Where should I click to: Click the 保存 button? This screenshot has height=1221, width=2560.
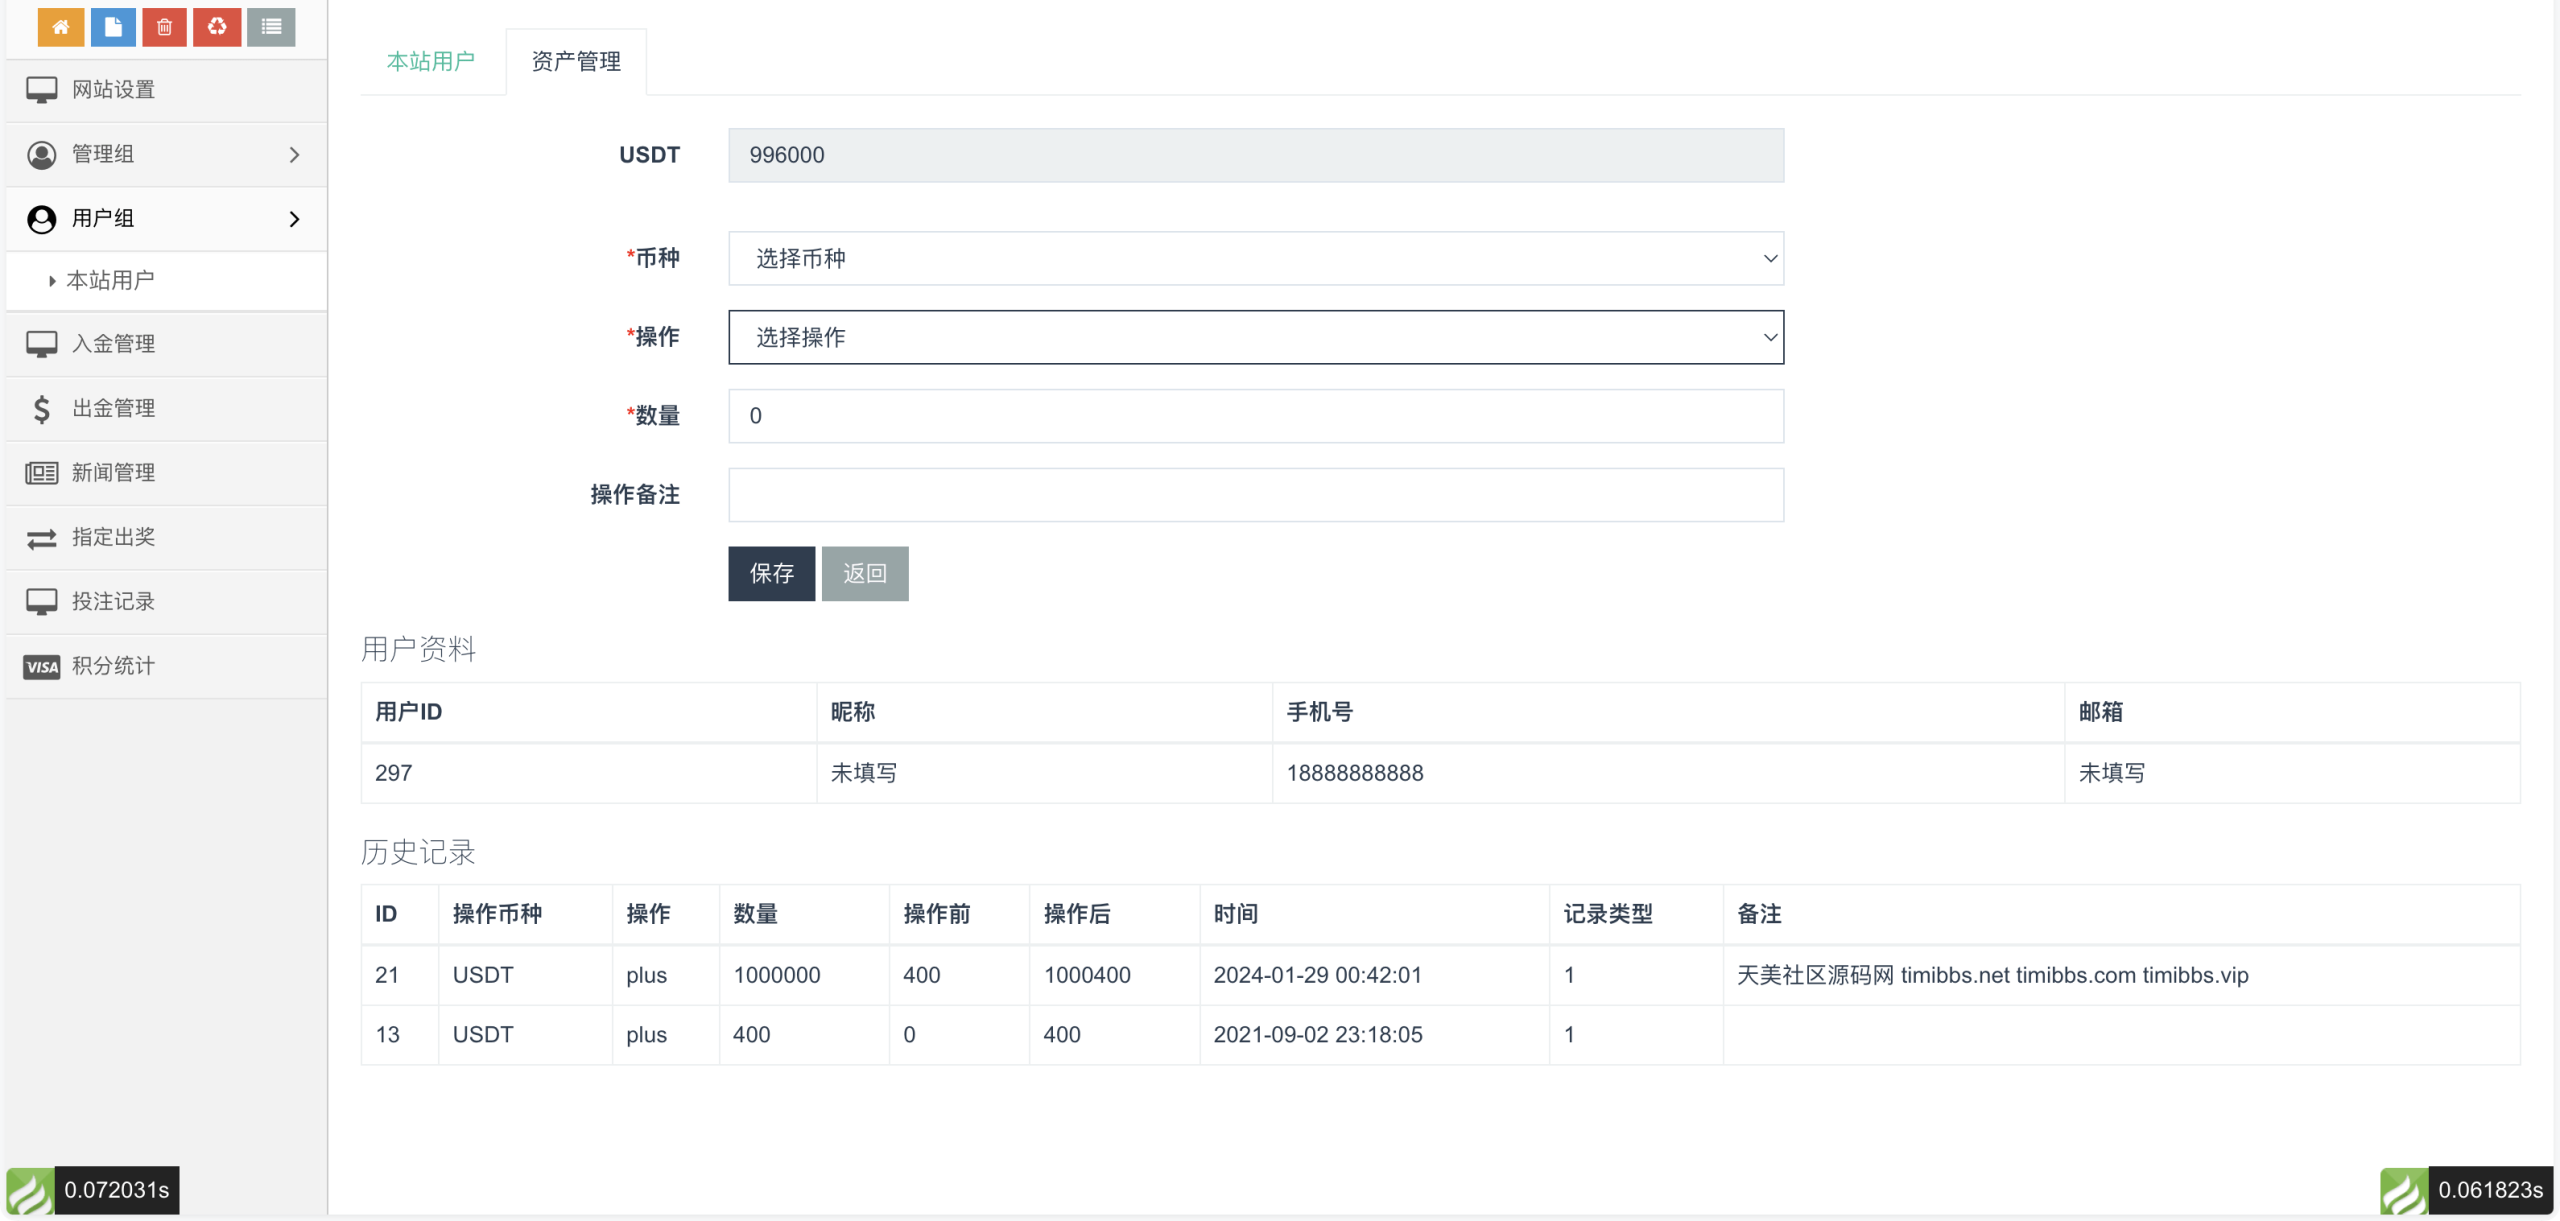(x=771, y=573)
